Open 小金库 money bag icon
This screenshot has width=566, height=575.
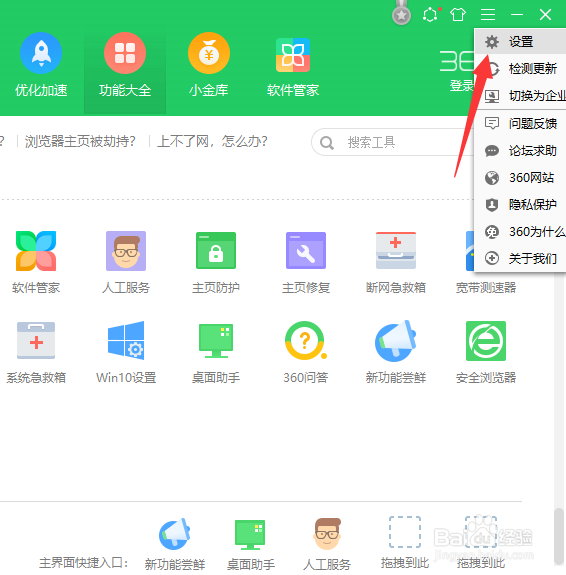tap(209, 53)
